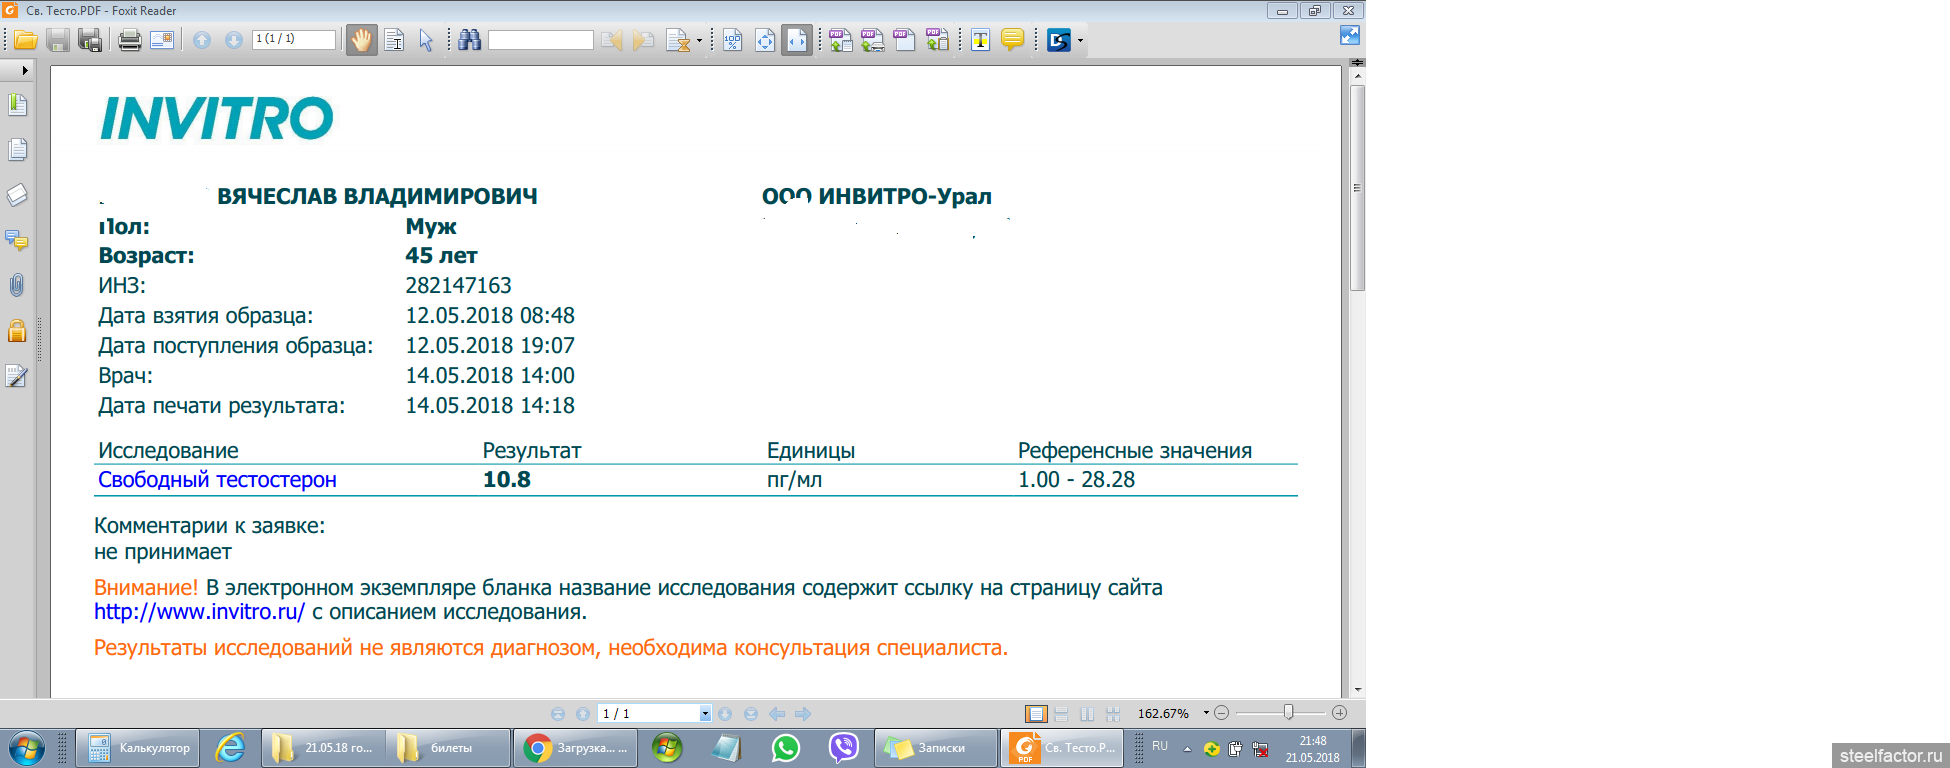Click the toolbar find text box
The width and height of the screenshot is (1950, 768).
pos(540,40)
